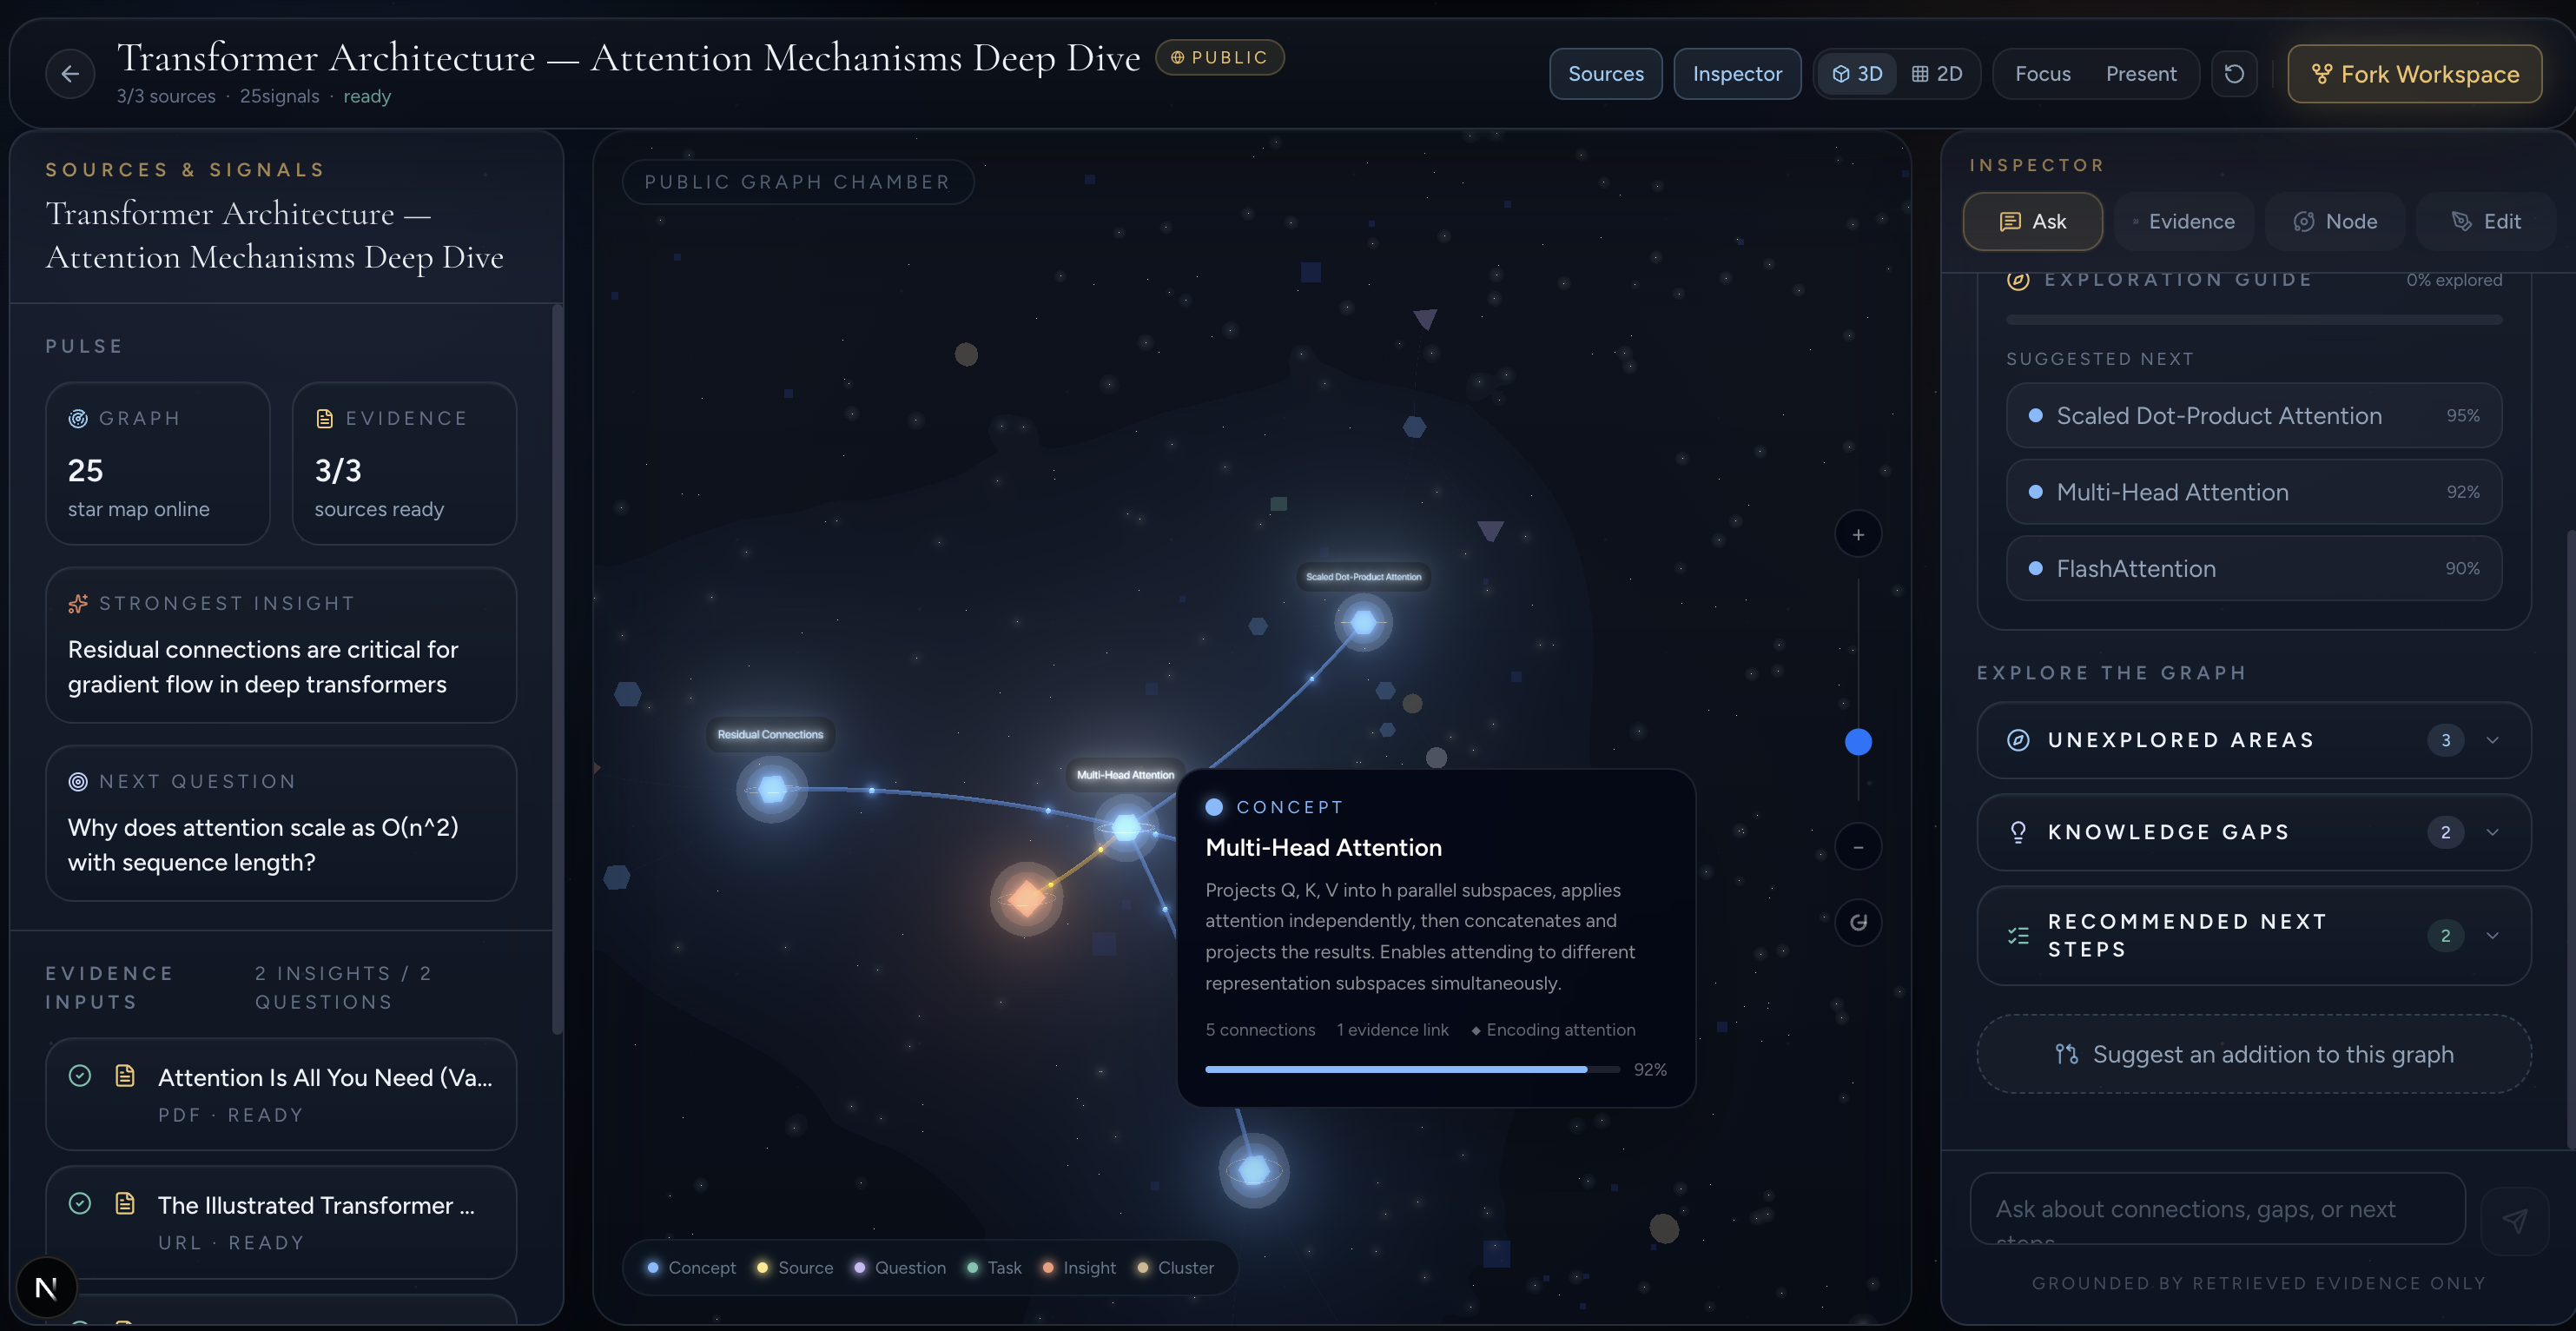This screenshot has height=1331, width=2576.
Task: Expand the Knowledge Gaps section
Action: point(2253,832)
